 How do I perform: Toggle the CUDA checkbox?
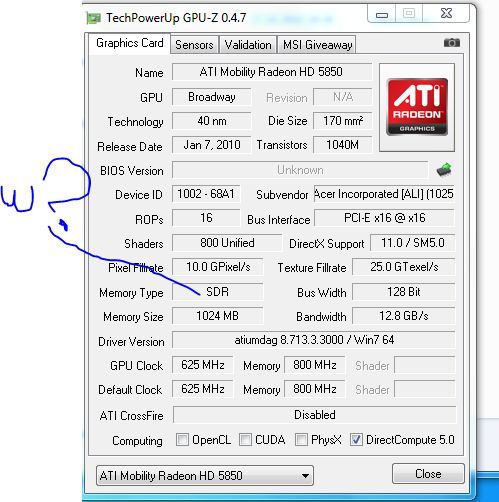tap(245, 439)
